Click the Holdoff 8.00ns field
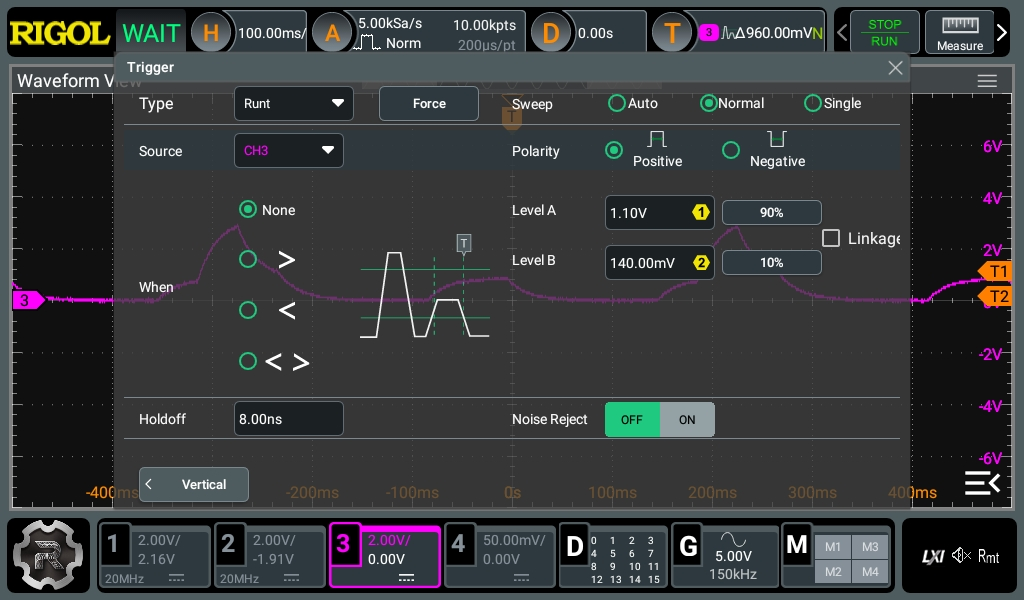The height and width of the screenshot is (600, 1024). pyautogui.click(x=288, y=419)
